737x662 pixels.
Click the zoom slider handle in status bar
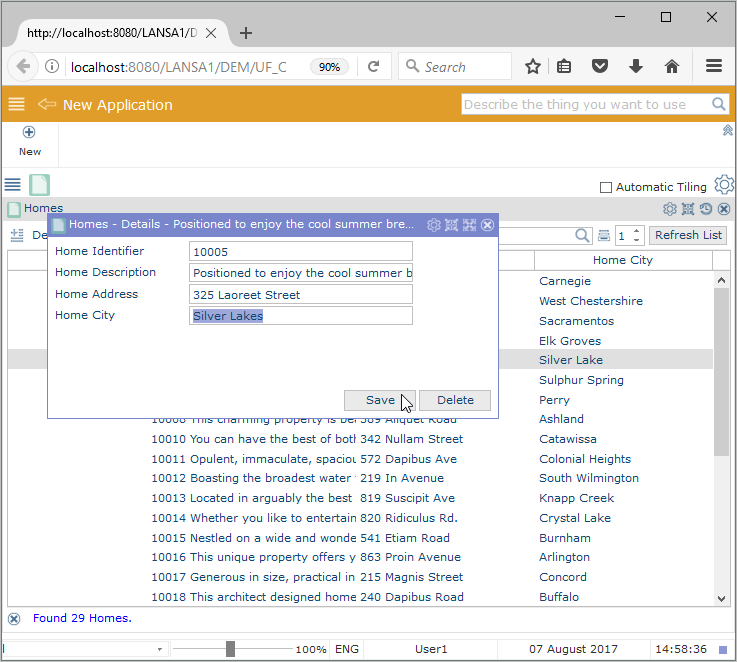click(230, 650)
